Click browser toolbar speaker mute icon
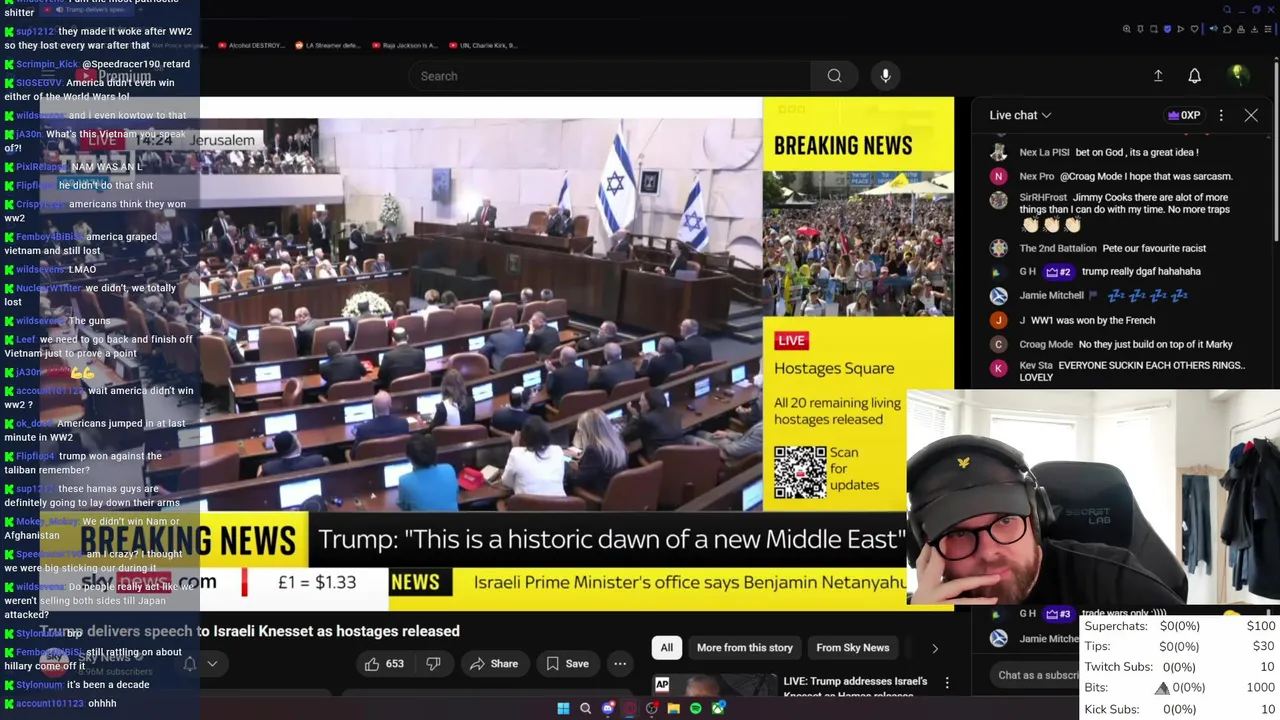1280x720 pixels. click(x=1213, y=29)
